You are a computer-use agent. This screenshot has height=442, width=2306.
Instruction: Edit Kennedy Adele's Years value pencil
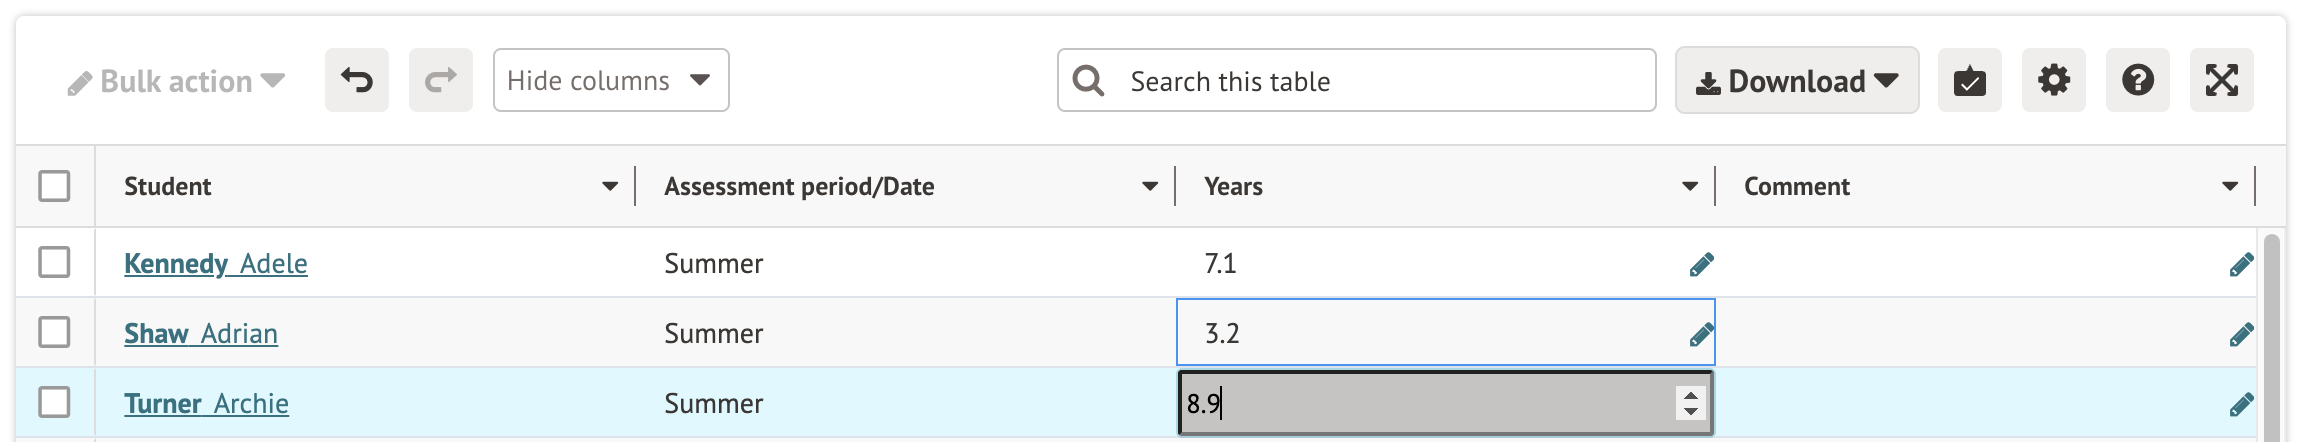[x=1701, y=264]
